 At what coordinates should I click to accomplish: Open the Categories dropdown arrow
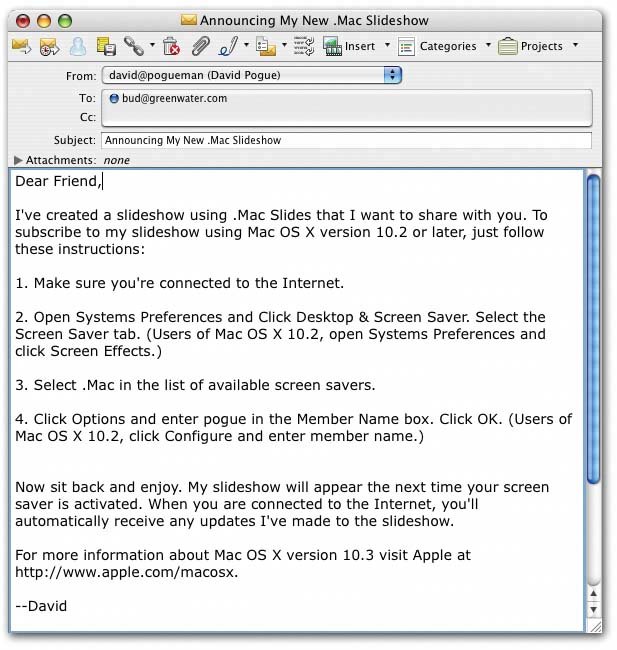point(488,44)
